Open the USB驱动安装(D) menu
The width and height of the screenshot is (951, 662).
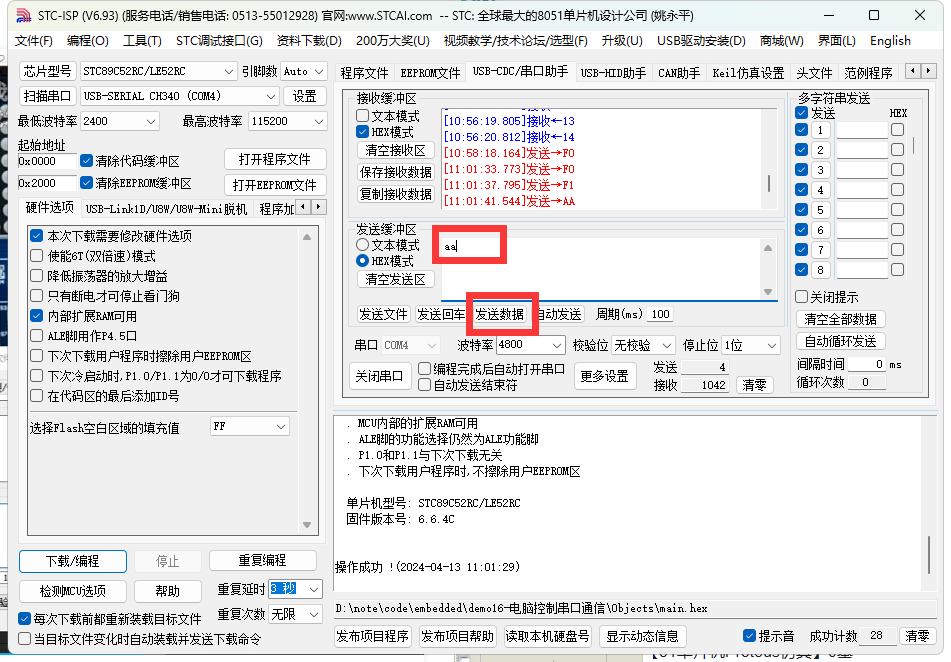point(701,41)
